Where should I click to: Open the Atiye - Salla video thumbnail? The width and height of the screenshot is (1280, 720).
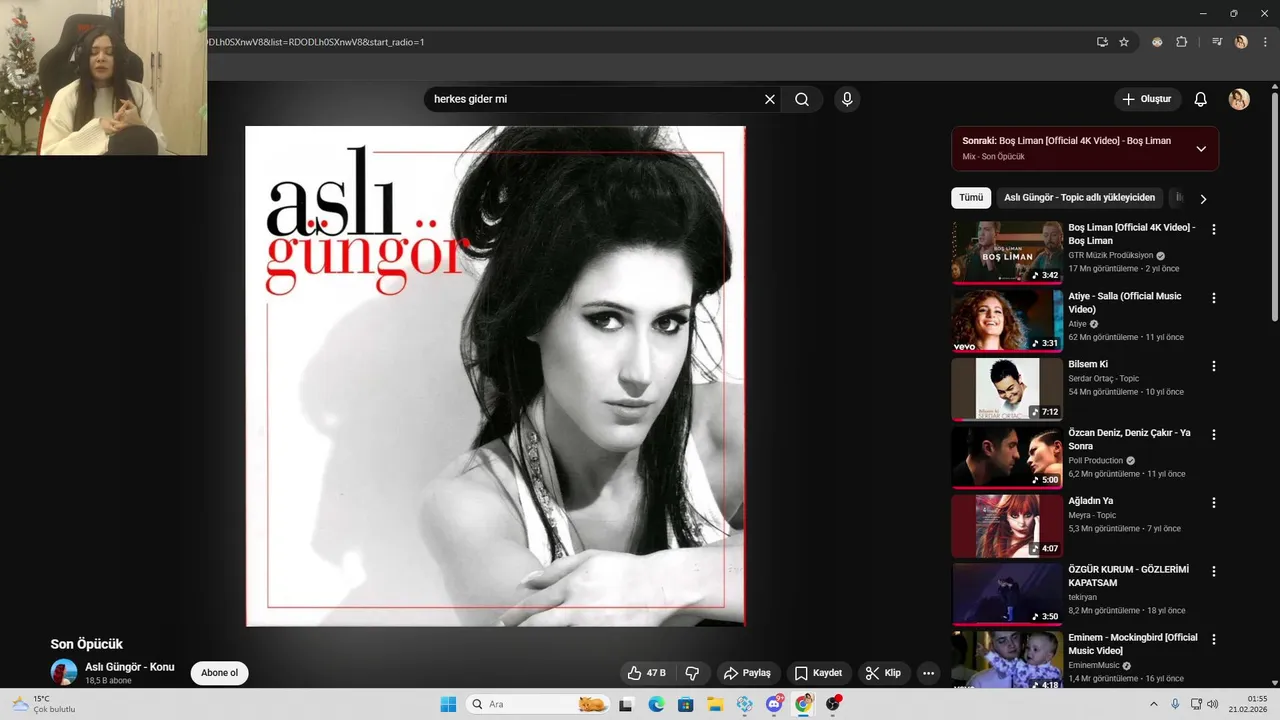1007,320
